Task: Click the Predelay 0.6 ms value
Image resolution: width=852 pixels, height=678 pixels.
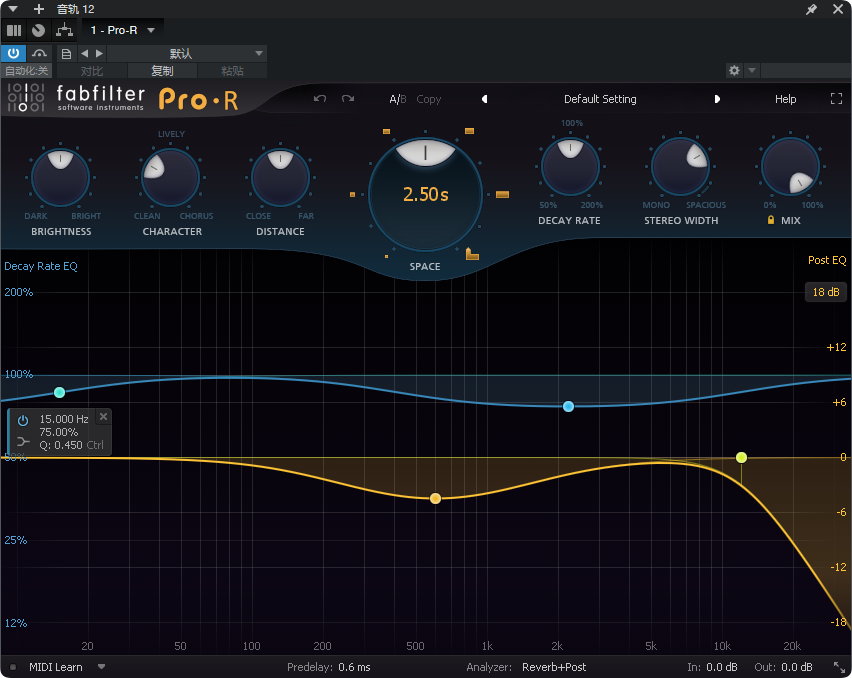Action: point(354,667)
